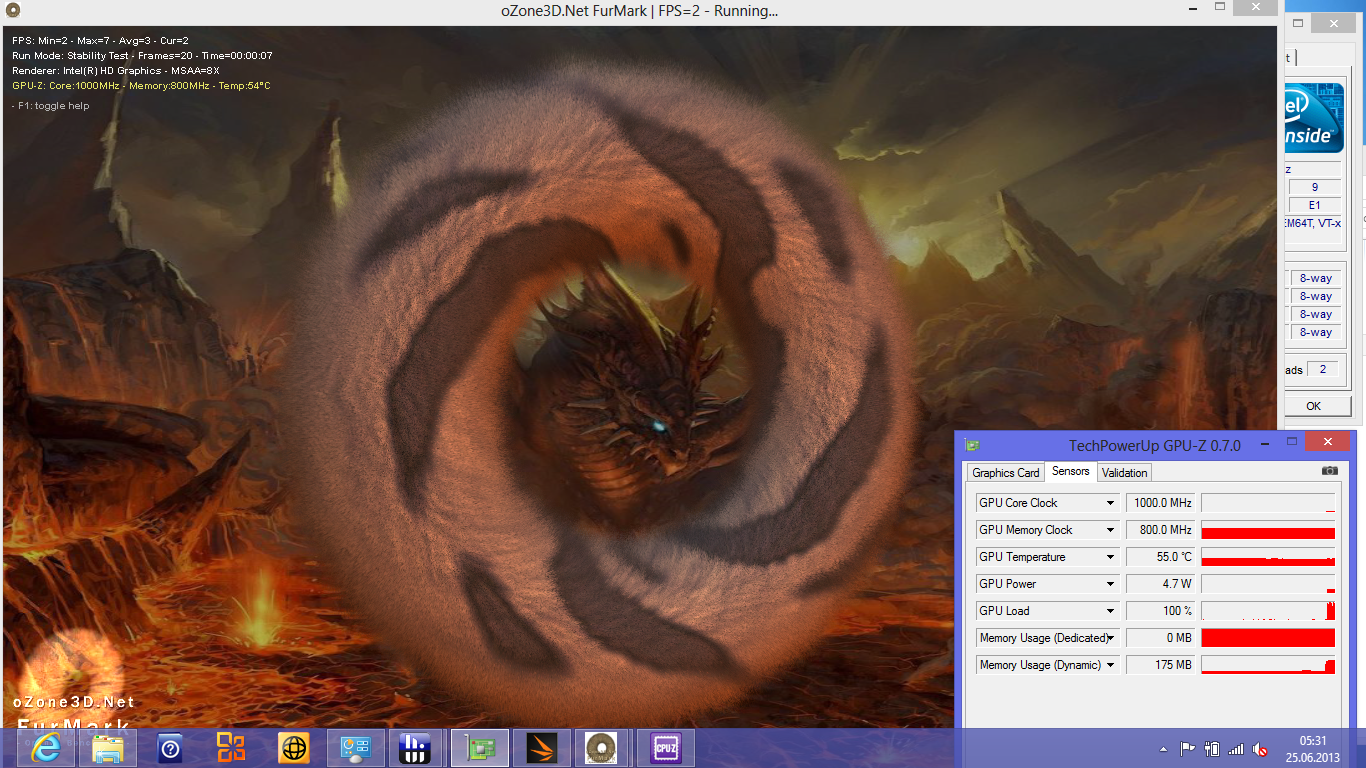Viewport: 1366px width, 768px height.
Task: Click the FurMark 'Renderer: Intel(R) HD Graphics' line
Action: point(116,71)
